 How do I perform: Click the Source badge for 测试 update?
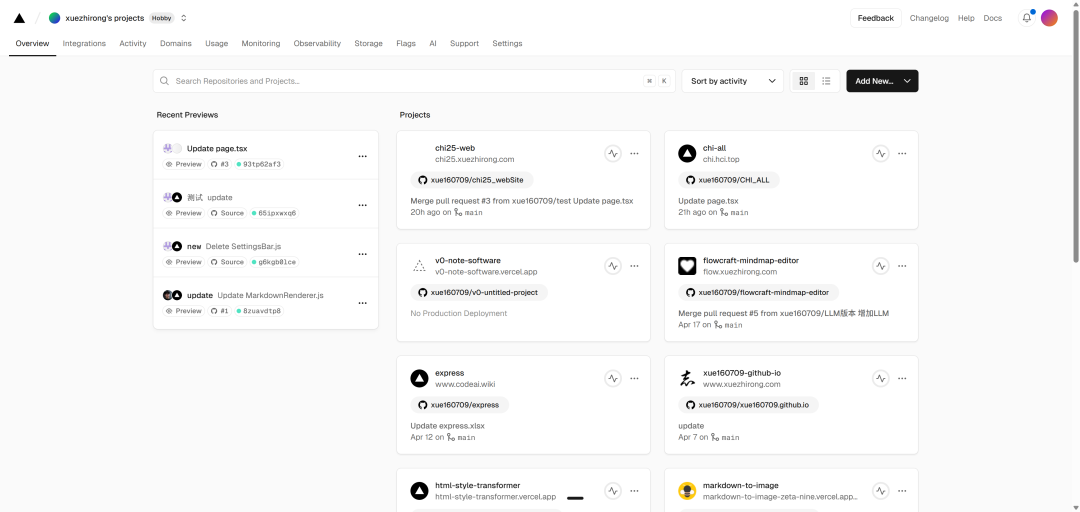point(228,214)
